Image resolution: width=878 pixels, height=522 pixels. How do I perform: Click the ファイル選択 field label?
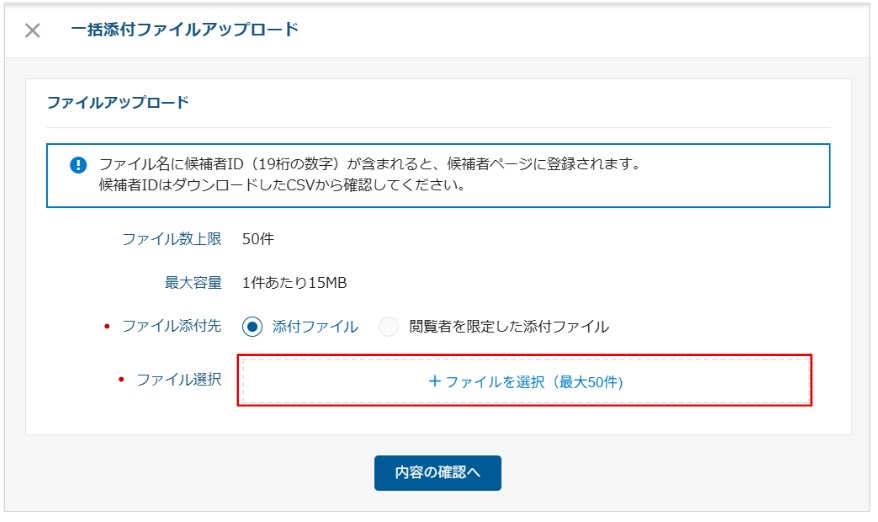tap(178, 380)
